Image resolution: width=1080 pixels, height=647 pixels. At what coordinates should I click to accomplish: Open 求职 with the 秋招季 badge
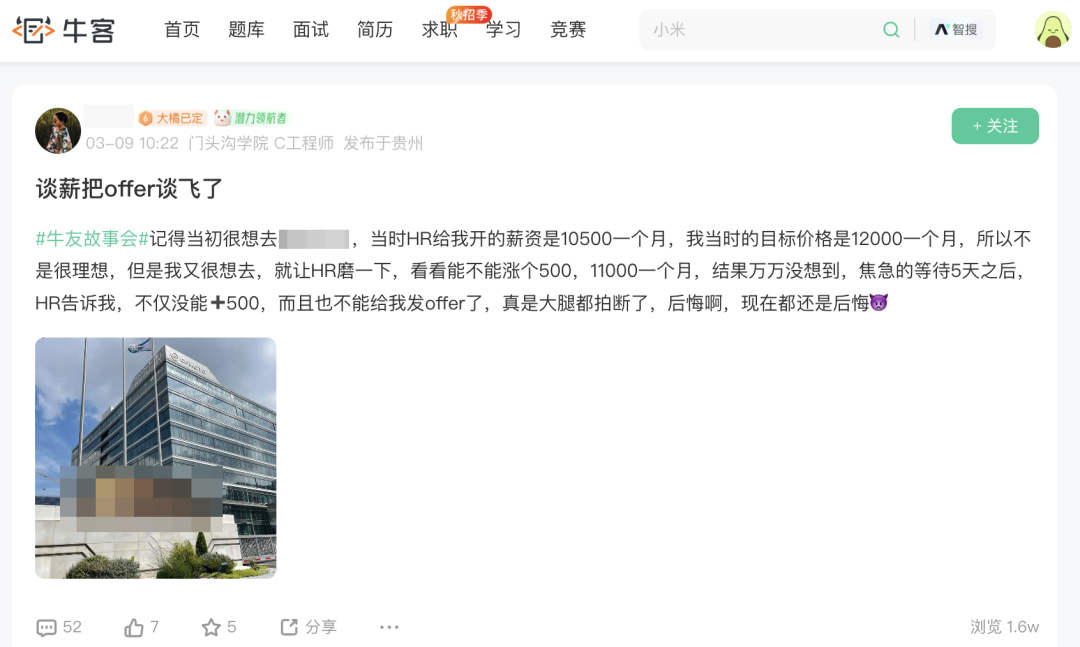[439, 30]
